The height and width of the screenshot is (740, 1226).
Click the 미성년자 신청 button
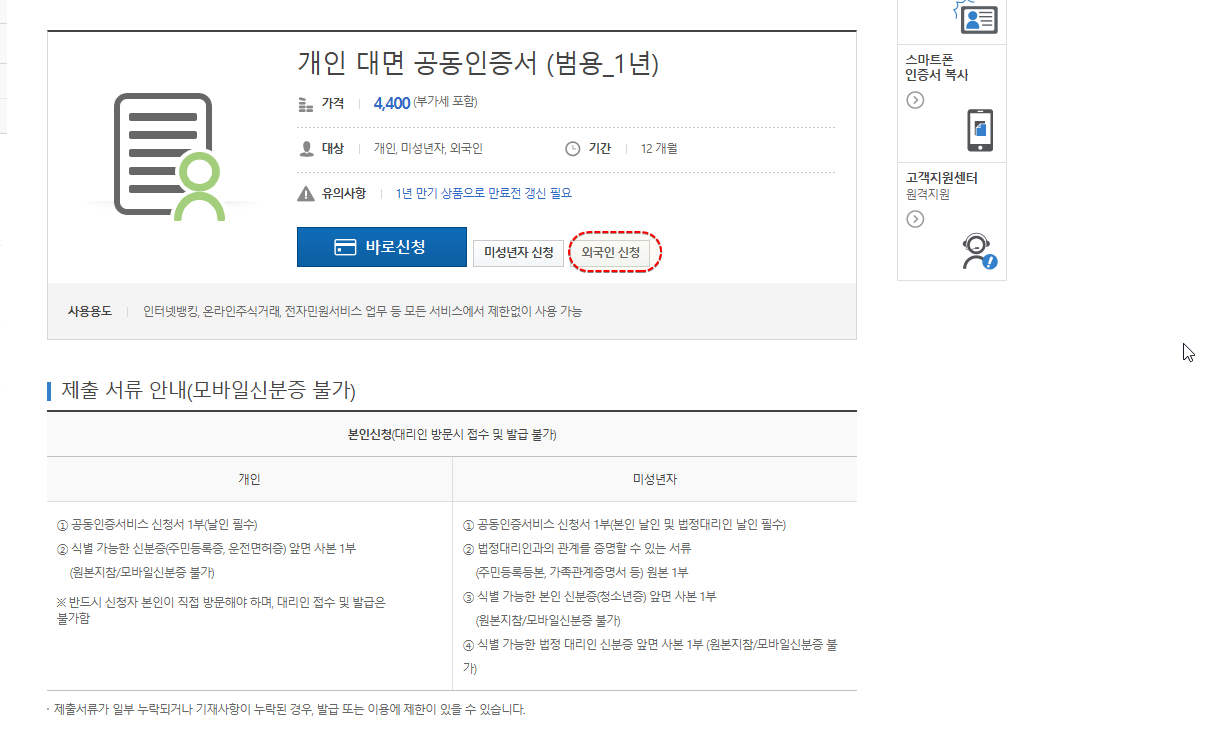pyautogui.click(x=518, y=253)
